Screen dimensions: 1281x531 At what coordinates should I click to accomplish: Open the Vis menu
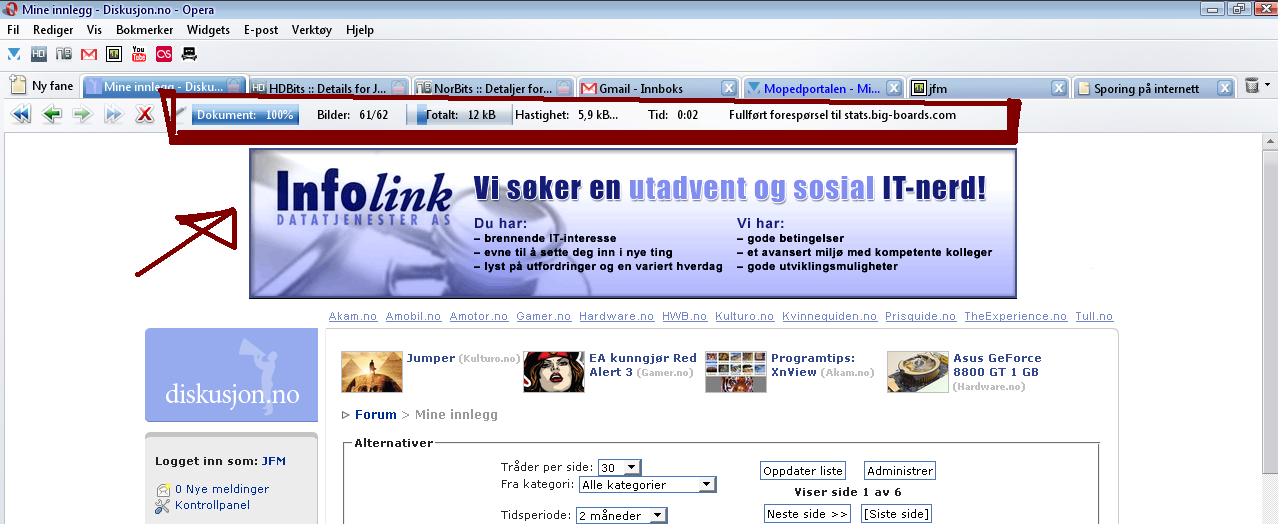(x=94, y=30)
